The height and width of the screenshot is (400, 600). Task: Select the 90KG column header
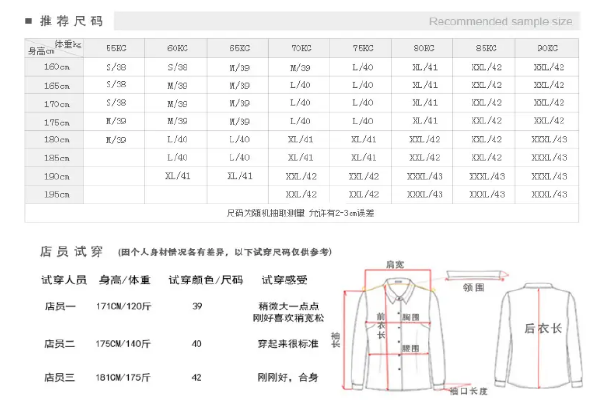pos(548,48)
